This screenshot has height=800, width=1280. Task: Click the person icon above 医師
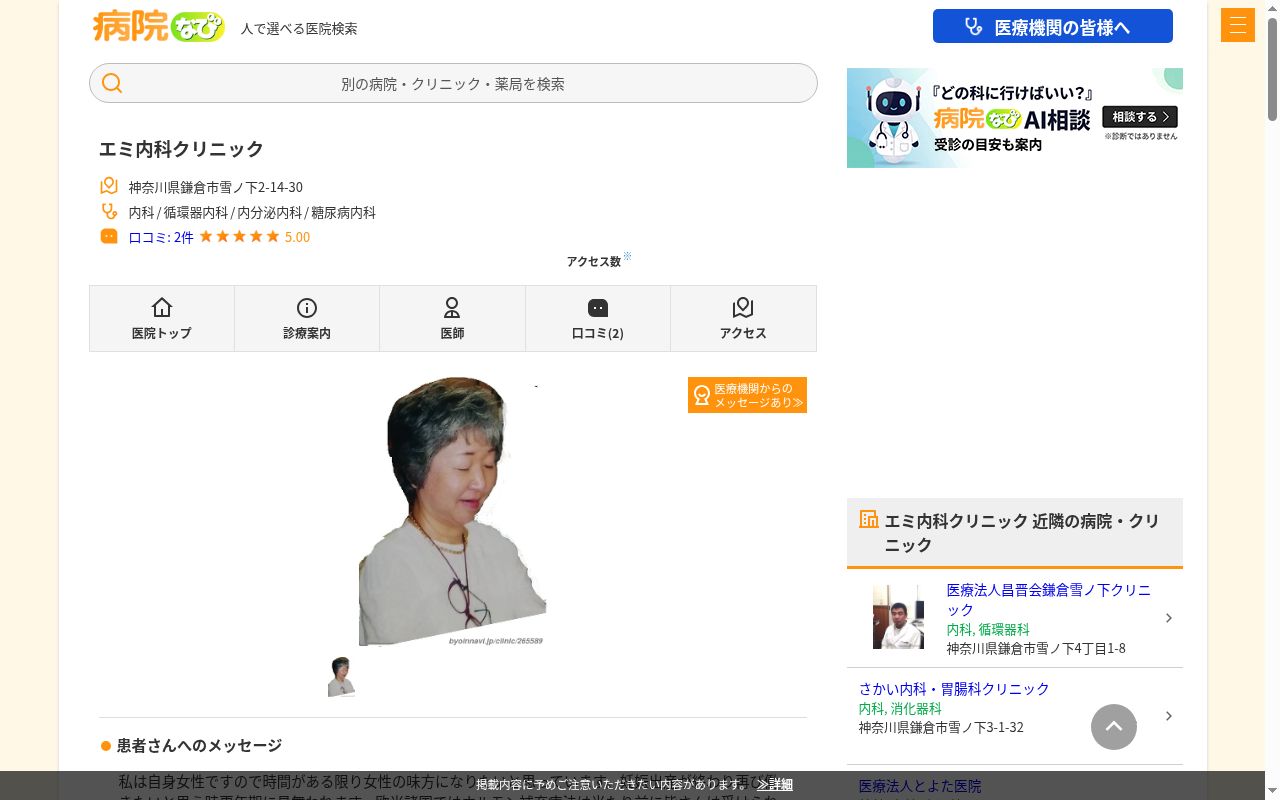pyautogui.click(x=452, y=307)
